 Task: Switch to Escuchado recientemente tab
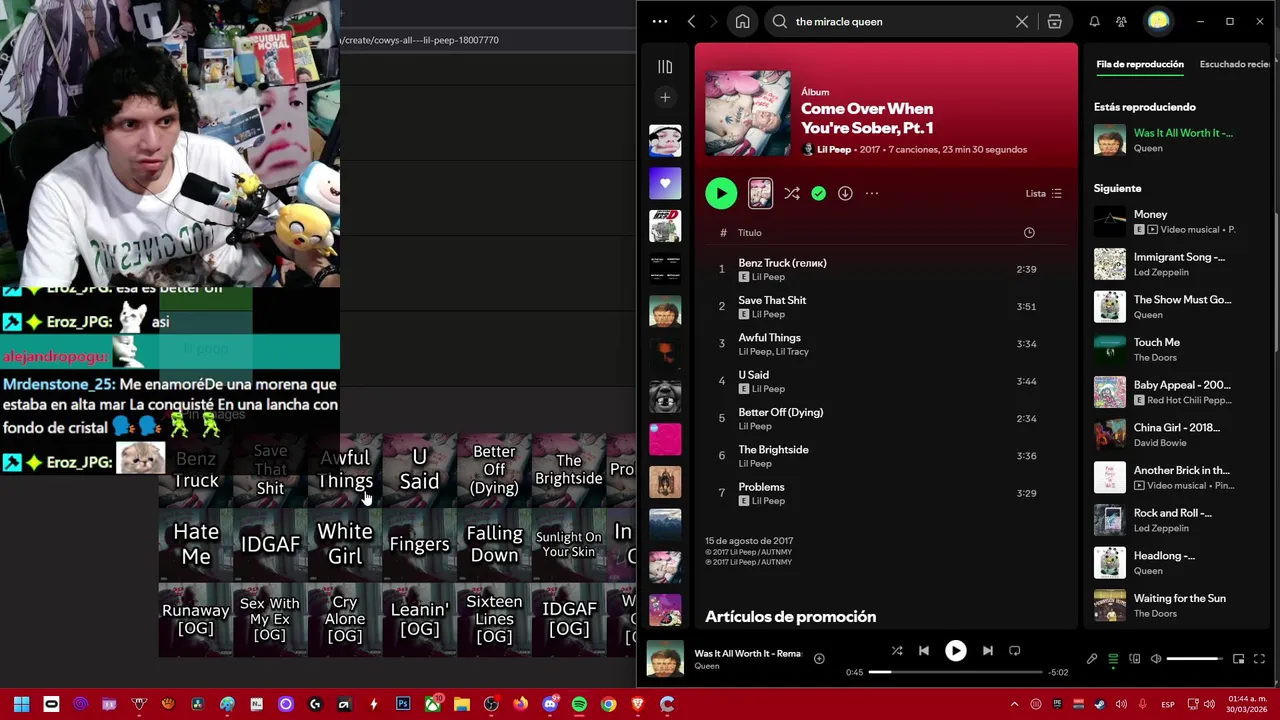click(1236, 64)
